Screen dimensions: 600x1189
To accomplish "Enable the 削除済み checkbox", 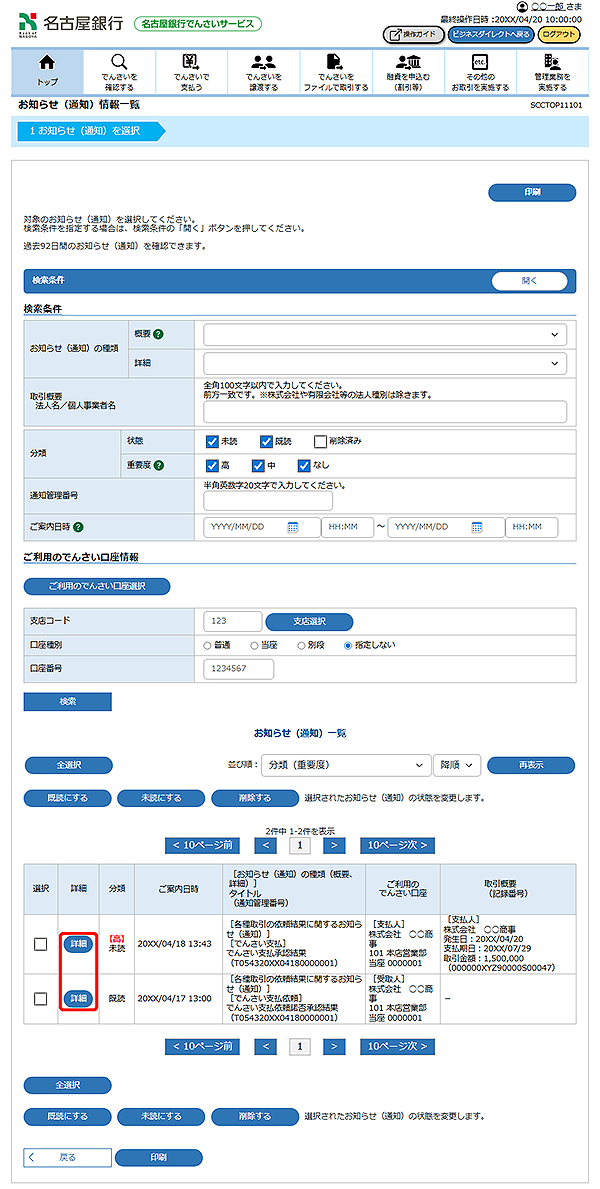I will (x=320, y=441).
